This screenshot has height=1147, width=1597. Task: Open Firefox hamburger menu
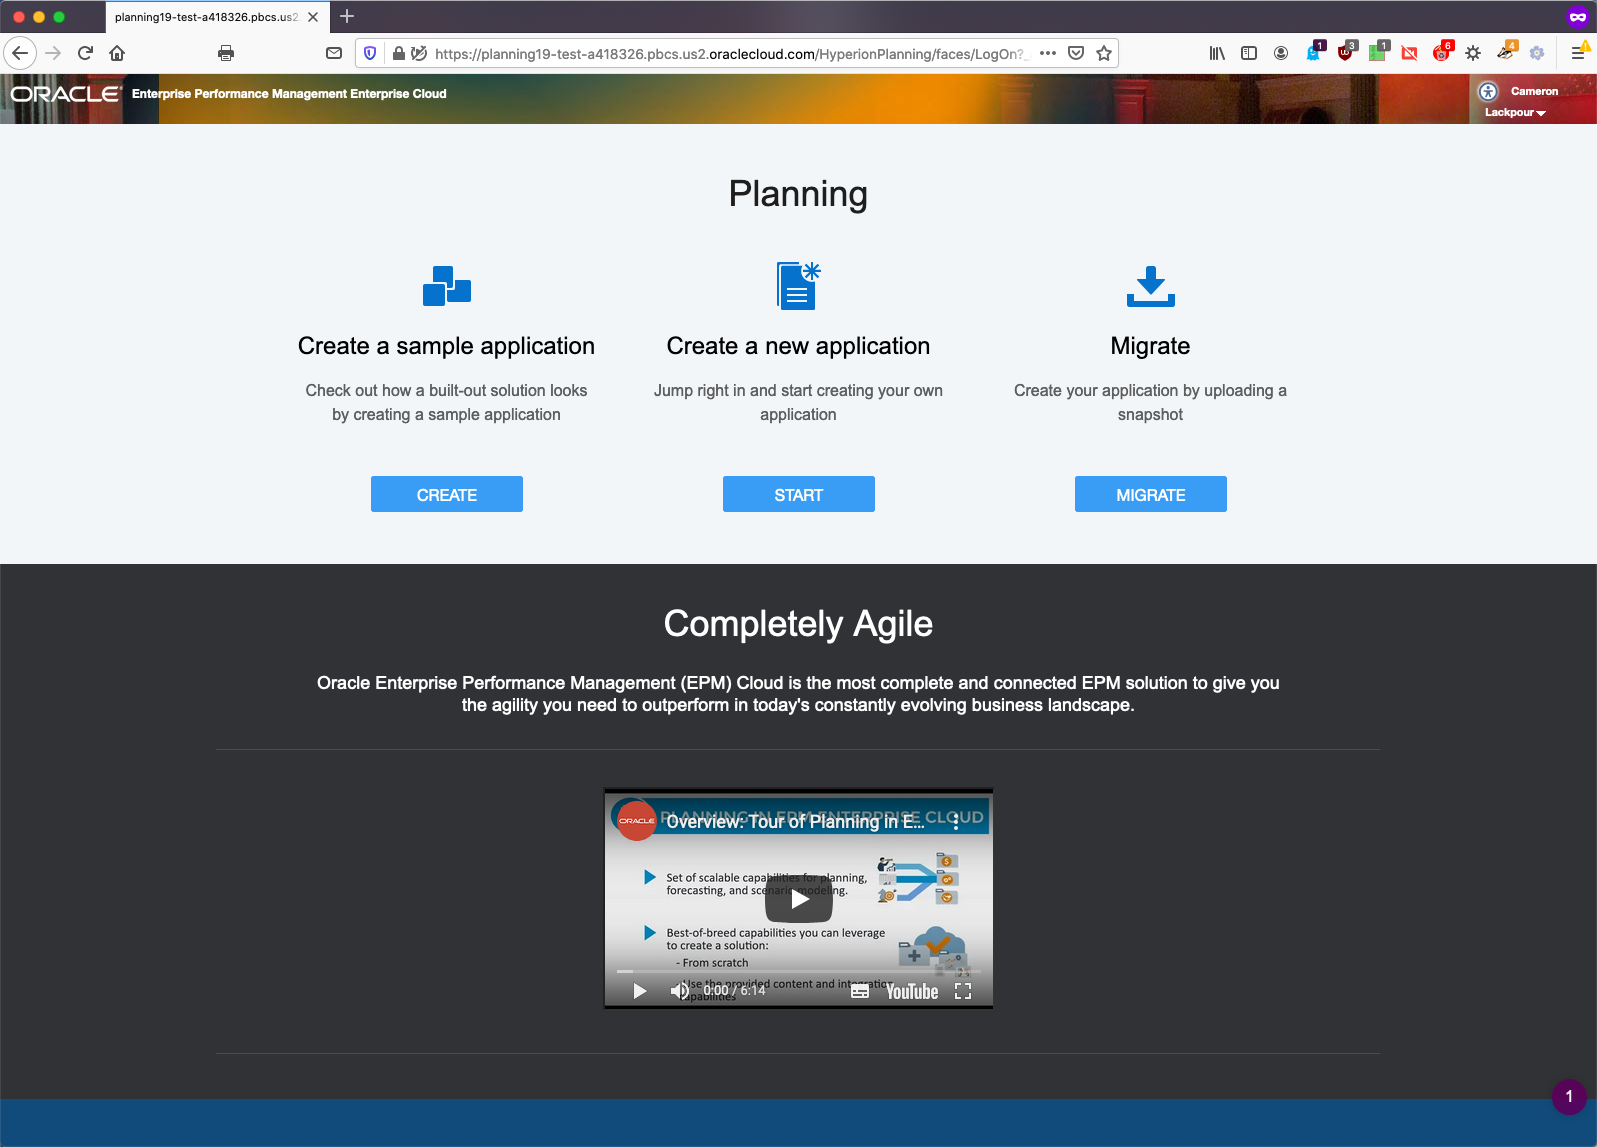tap(1578, 53)
